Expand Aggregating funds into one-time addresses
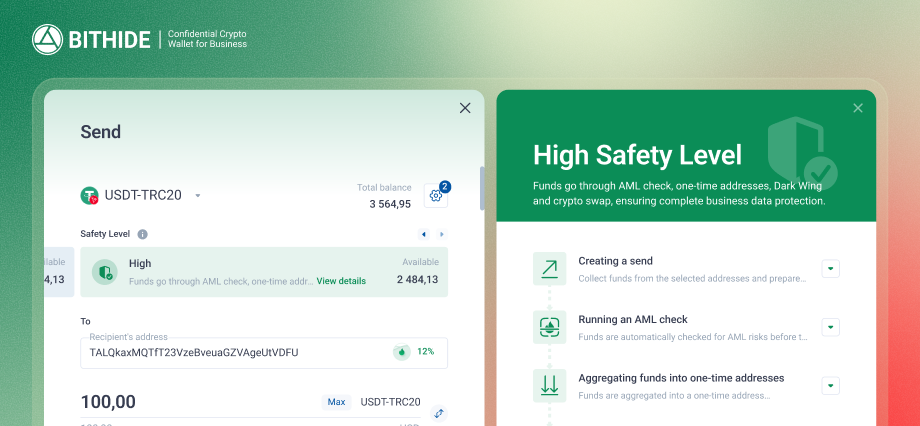Screen dimensions: 920x426 (x=830, y=385)
